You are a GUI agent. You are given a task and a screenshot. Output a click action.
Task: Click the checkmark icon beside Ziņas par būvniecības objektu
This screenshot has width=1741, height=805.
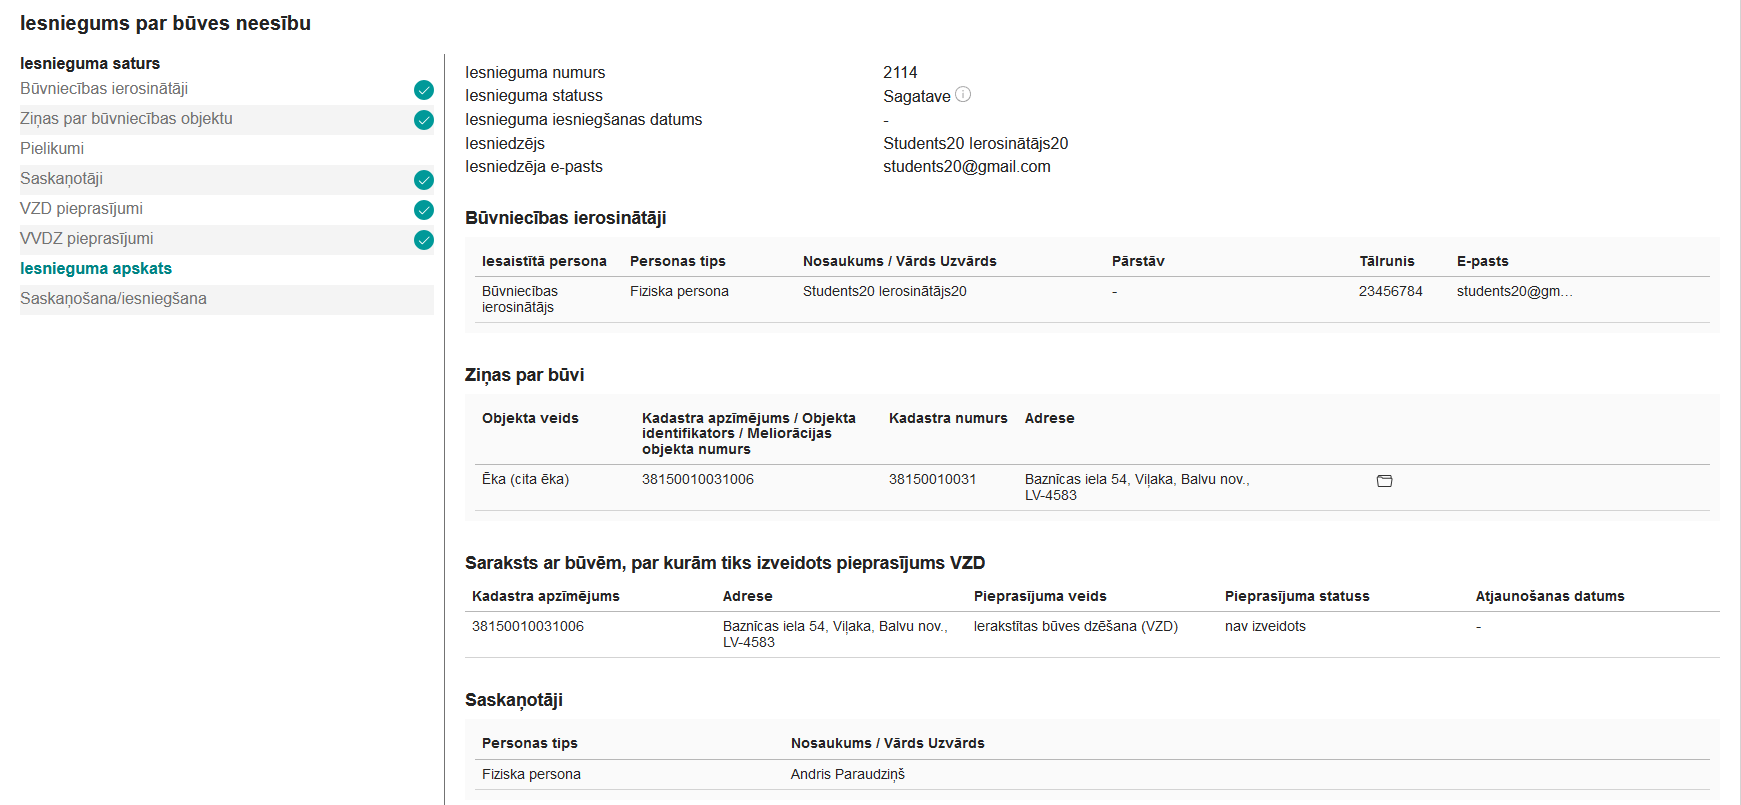(x=424, y=120)
